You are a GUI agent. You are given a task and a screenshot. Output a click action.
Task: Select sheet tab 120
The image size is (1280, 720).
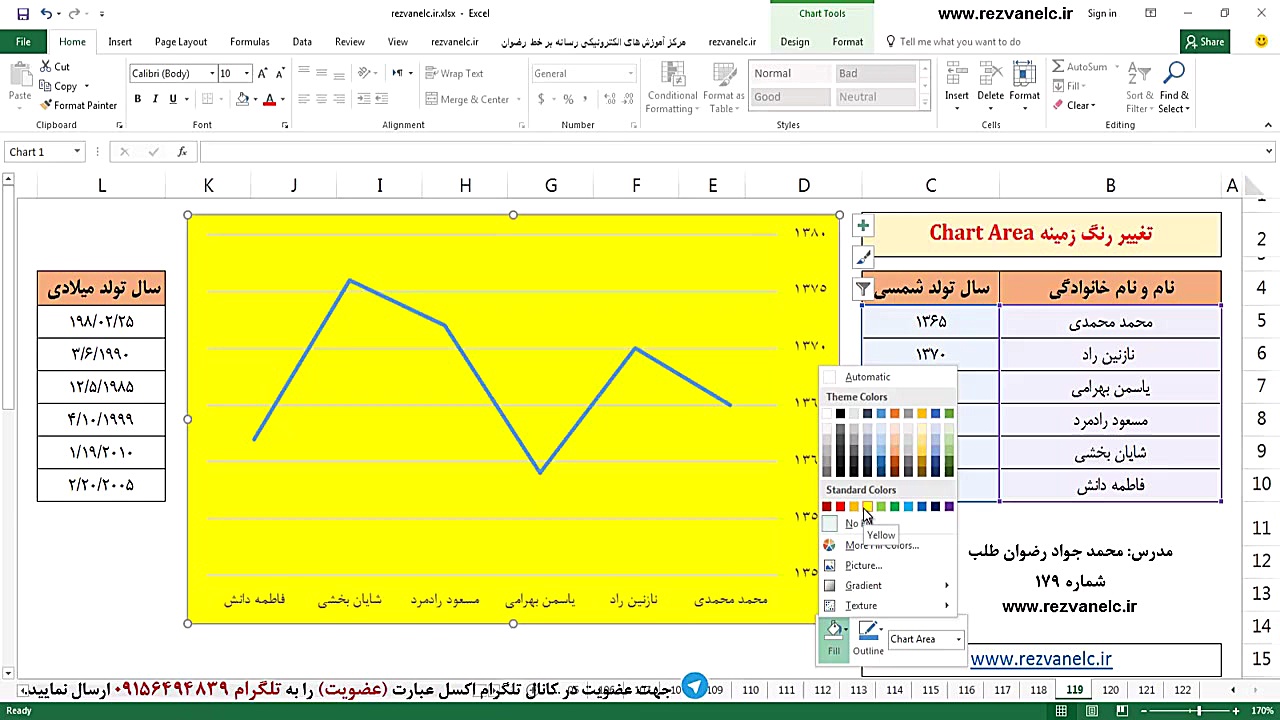pos(1110,690)
